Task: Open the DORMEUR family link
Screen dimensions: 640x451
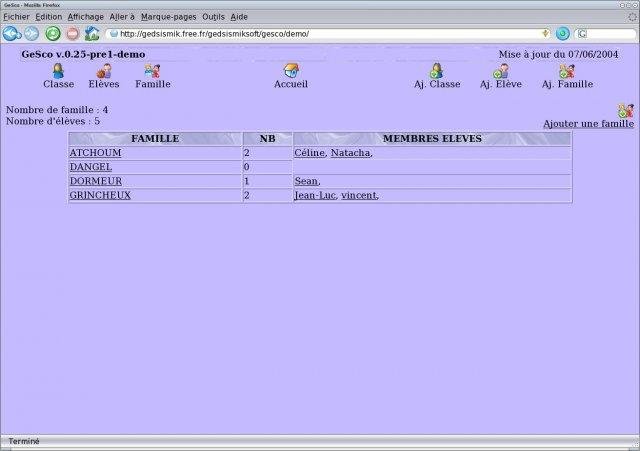Action: (96, 181)
